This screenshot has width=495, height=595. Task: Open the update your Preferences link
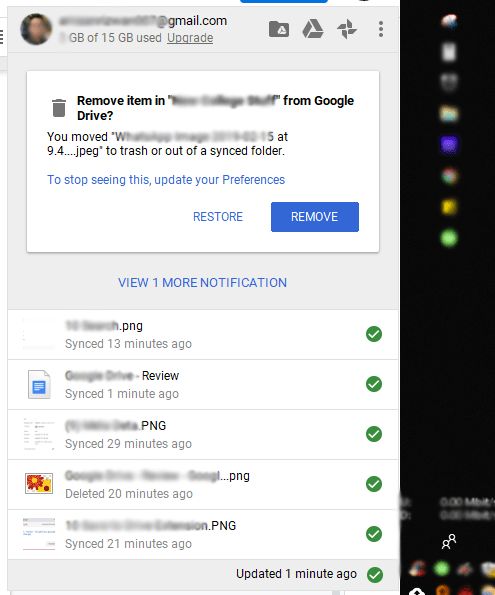166,179
